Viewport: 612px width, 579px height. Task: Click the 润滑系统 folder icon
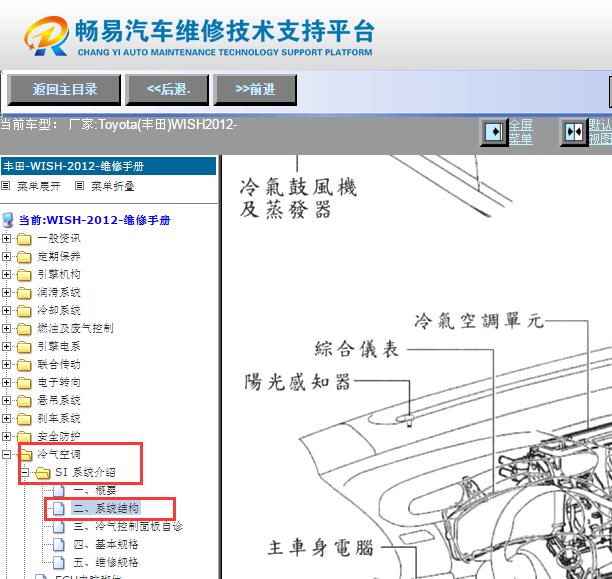pos(24,292)
